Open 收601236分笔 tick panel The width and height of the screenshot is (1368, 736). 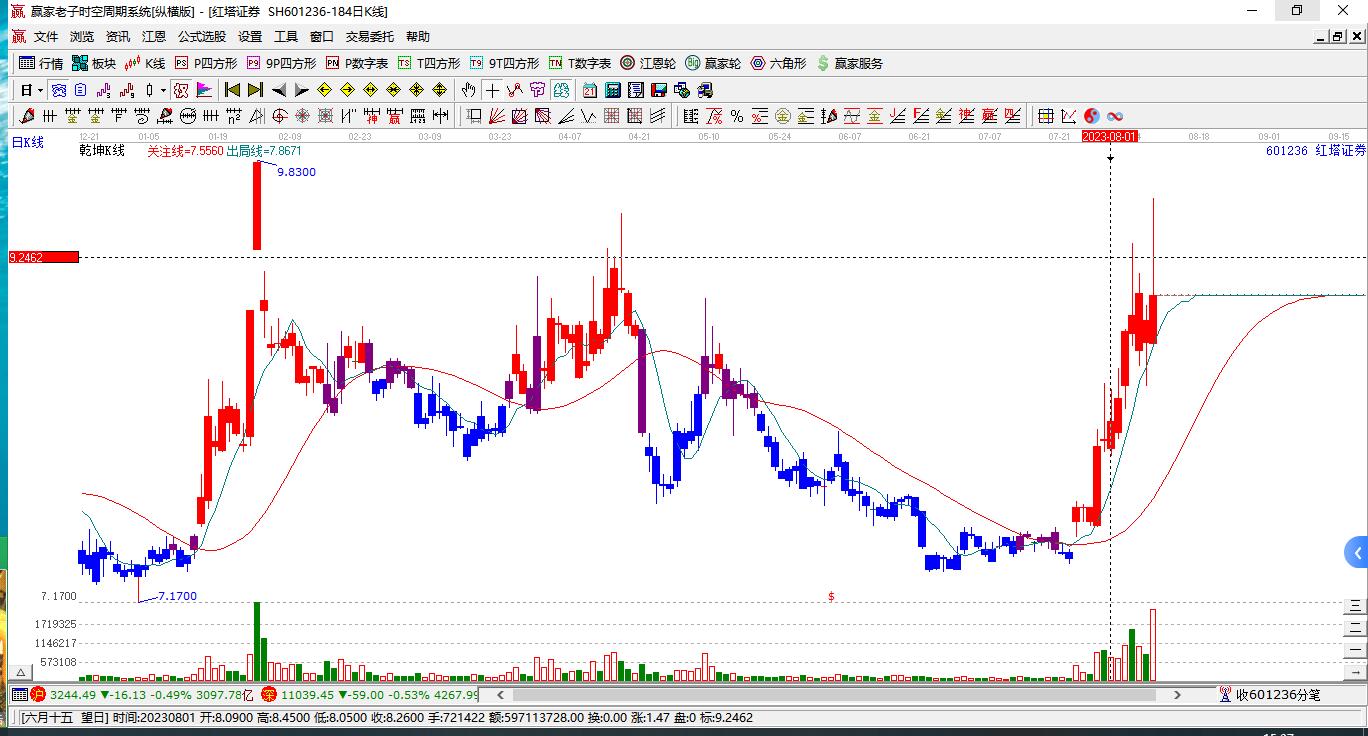[1270, 694]
